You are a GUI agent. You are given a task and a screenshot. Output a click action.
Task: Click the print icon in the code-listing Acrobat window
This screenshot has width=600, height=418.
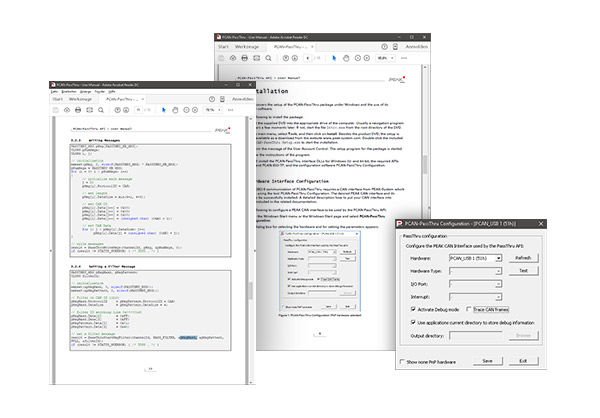[78, 110]
